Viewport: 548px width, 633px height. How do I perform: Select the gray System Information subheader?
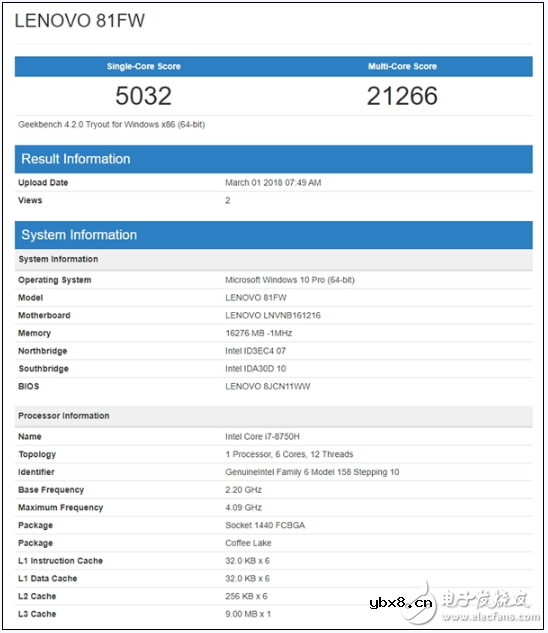[274, 259]
